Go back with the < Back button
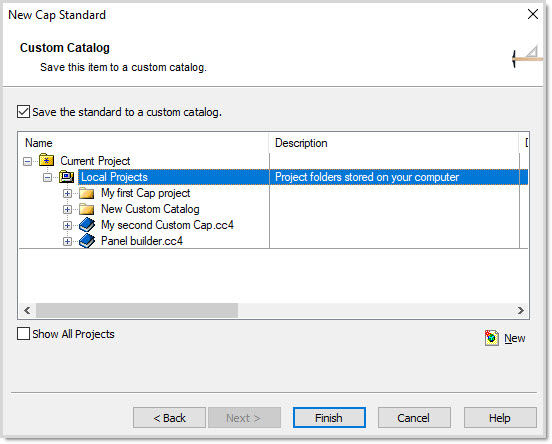Screen dimensions: 552x444 [169, 418]
